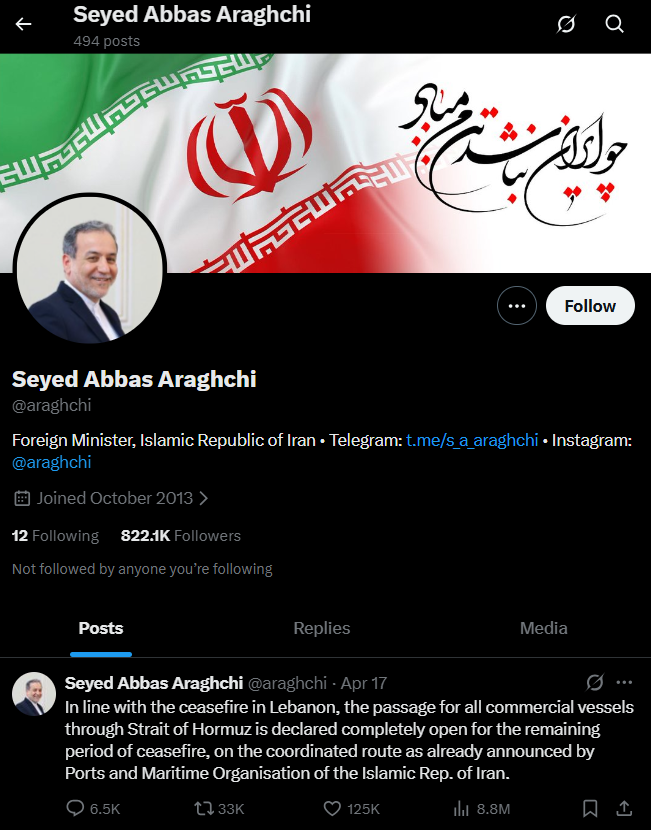Open the t.me/s_a_araghchi Telegram link
The width and height of the screenshot is (651, 830).
pyautogui.click(x=472, y=440)
